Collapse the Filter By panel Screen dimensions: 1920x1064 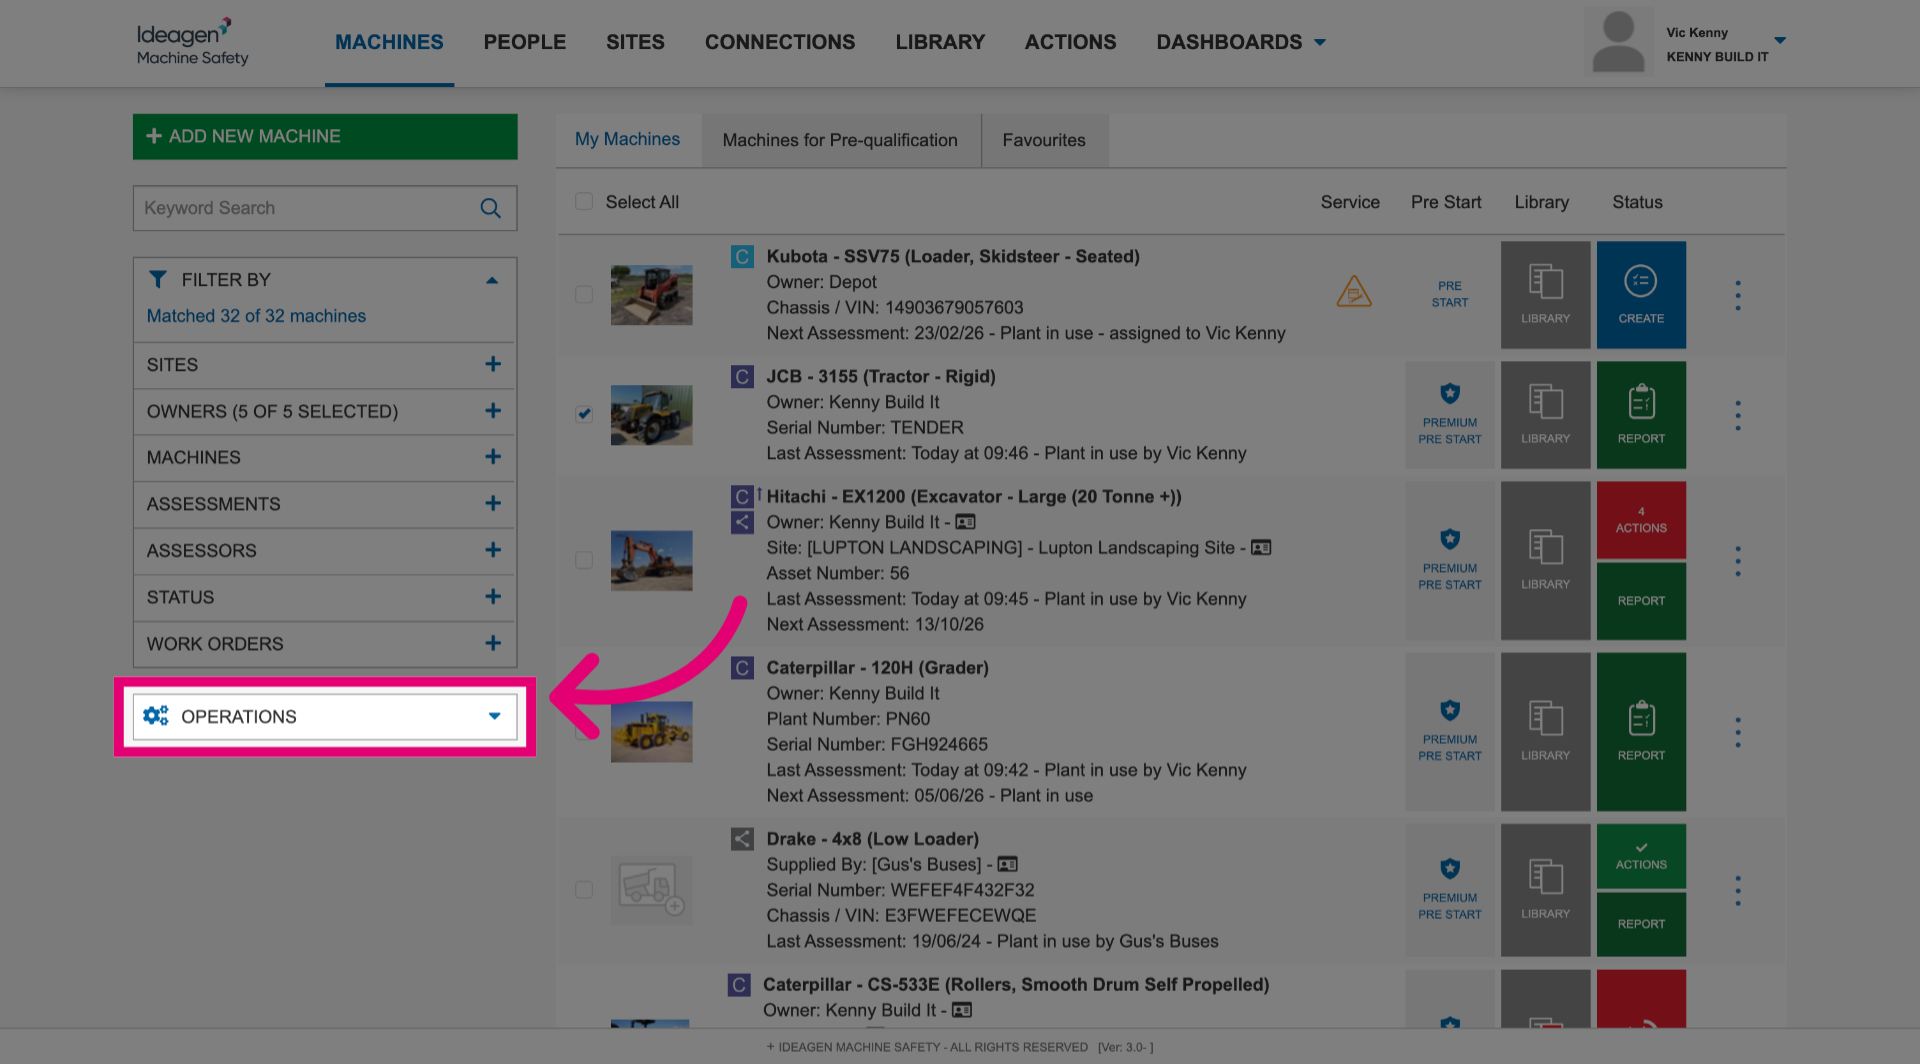pos(492,280)
